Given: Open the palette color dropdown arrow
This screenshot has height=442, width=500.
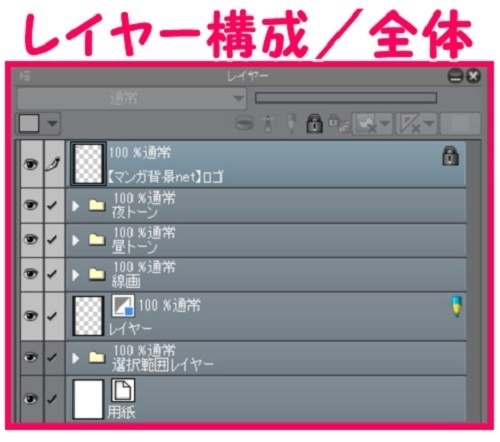Looking at the screenshot, I should point(51,123).
